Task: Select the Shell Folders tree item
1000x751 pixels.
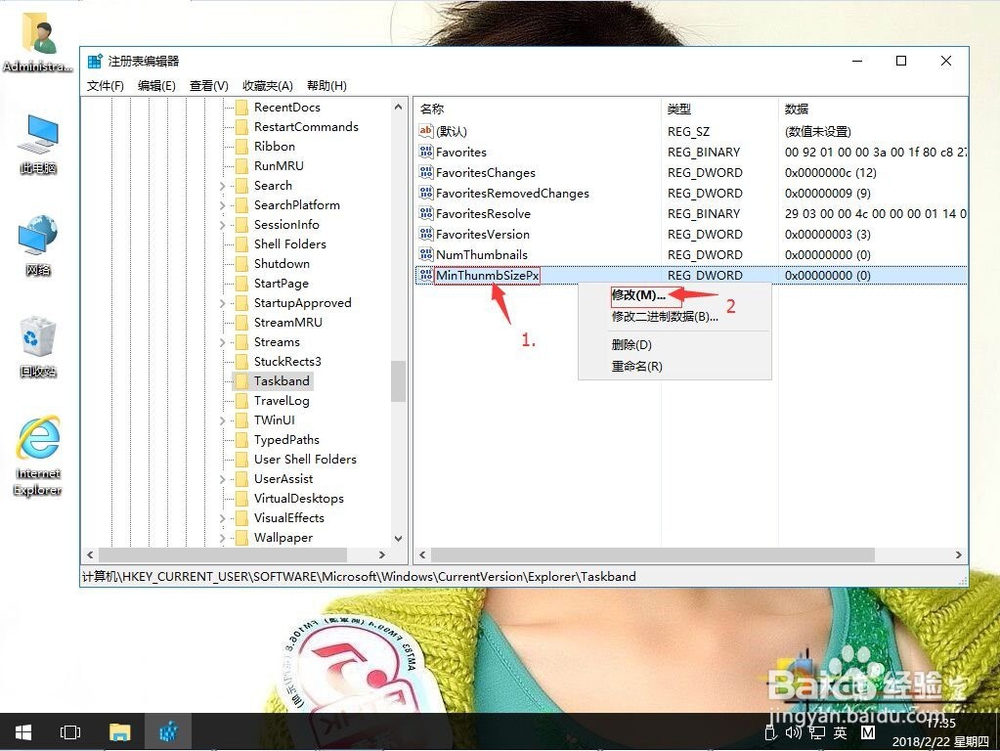Action: click(x=290, y=244)
